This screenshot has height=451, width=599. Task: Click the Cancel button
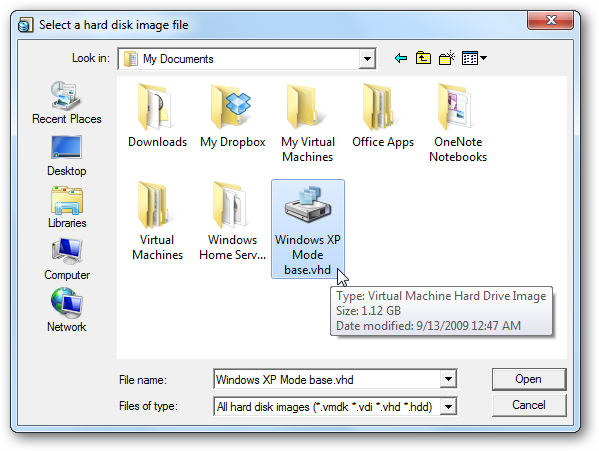click(x=529, y=405)
